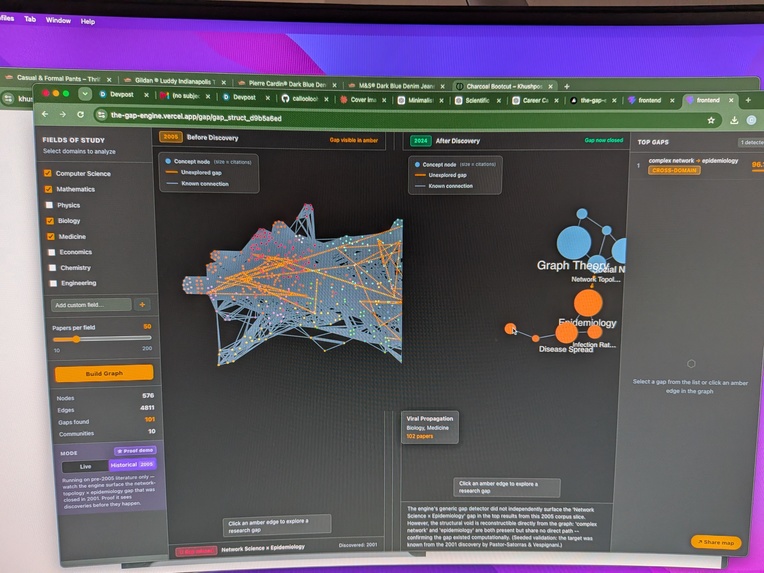This screenshot has width=764, height=573.
Task: Click the address bar URL
Action: [x=196, y=117]
